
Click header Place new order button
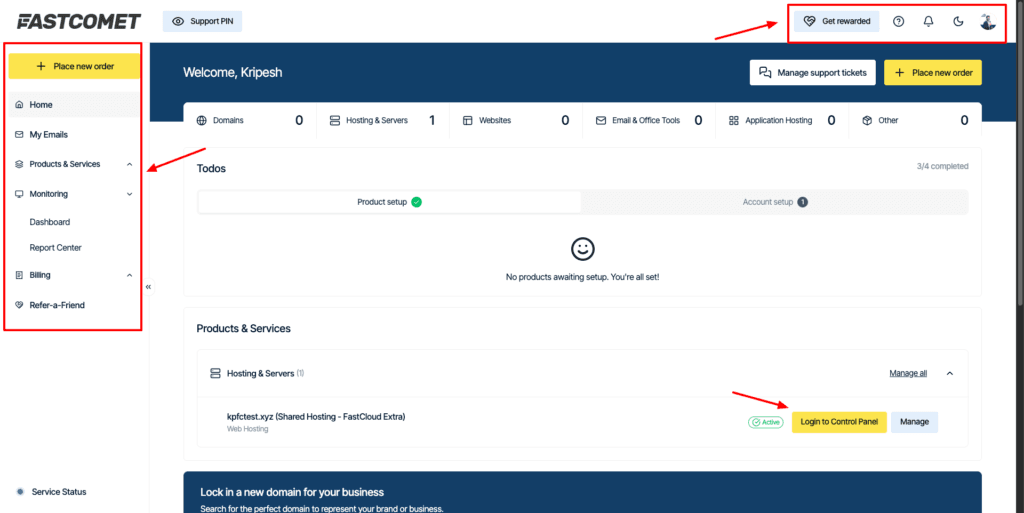pyautogui.click(x=933, y=72)
